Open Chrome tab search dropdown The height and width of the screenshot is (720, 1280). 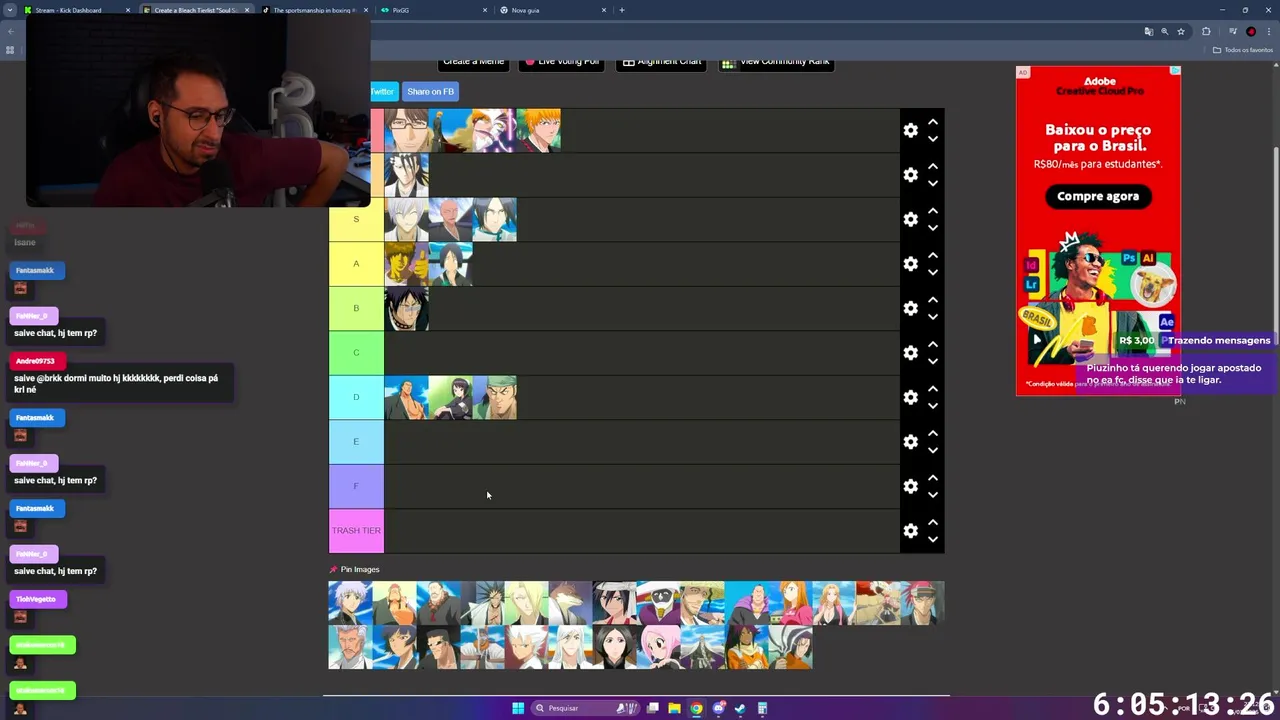point(9,10)
